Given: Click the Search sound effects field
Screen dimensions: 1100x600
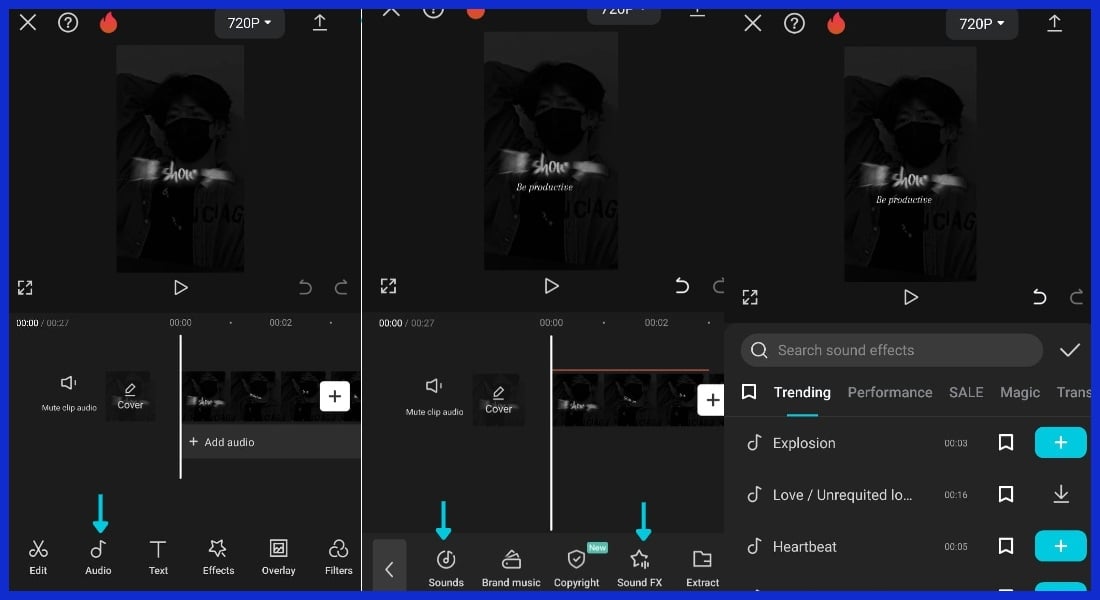Looking at the screenshot, I should pos(890,350).
